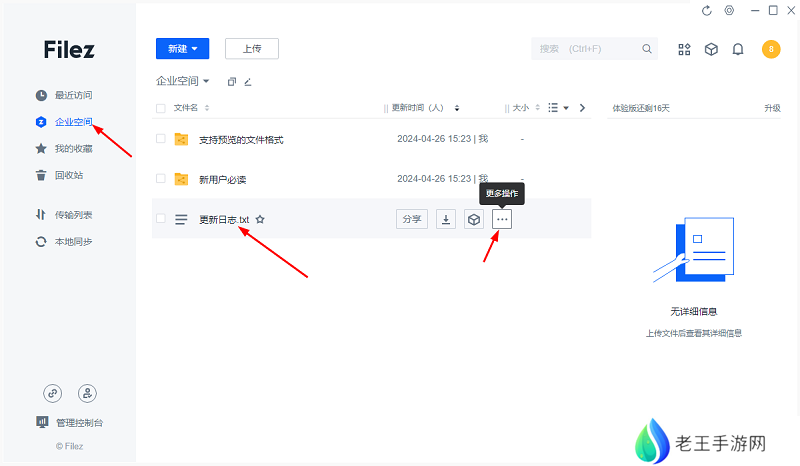Click the 新建 dropdown button
The width and height of the screenshot is (800, 466).
[183, 48]
